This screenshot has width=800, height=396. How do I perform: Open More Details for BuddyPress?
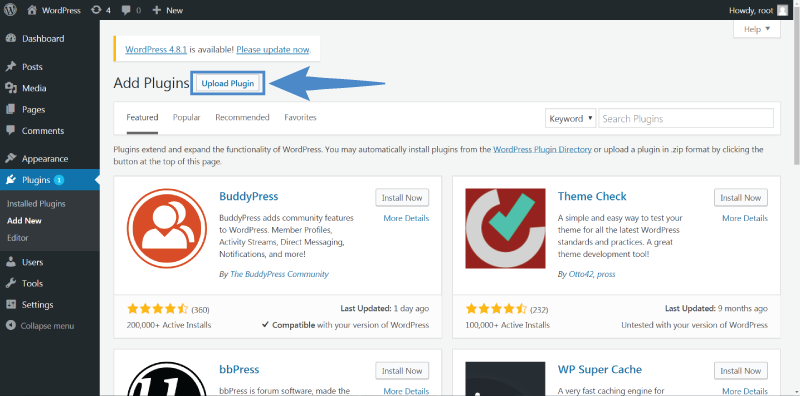pyautogui.click(x=406, y=218)
